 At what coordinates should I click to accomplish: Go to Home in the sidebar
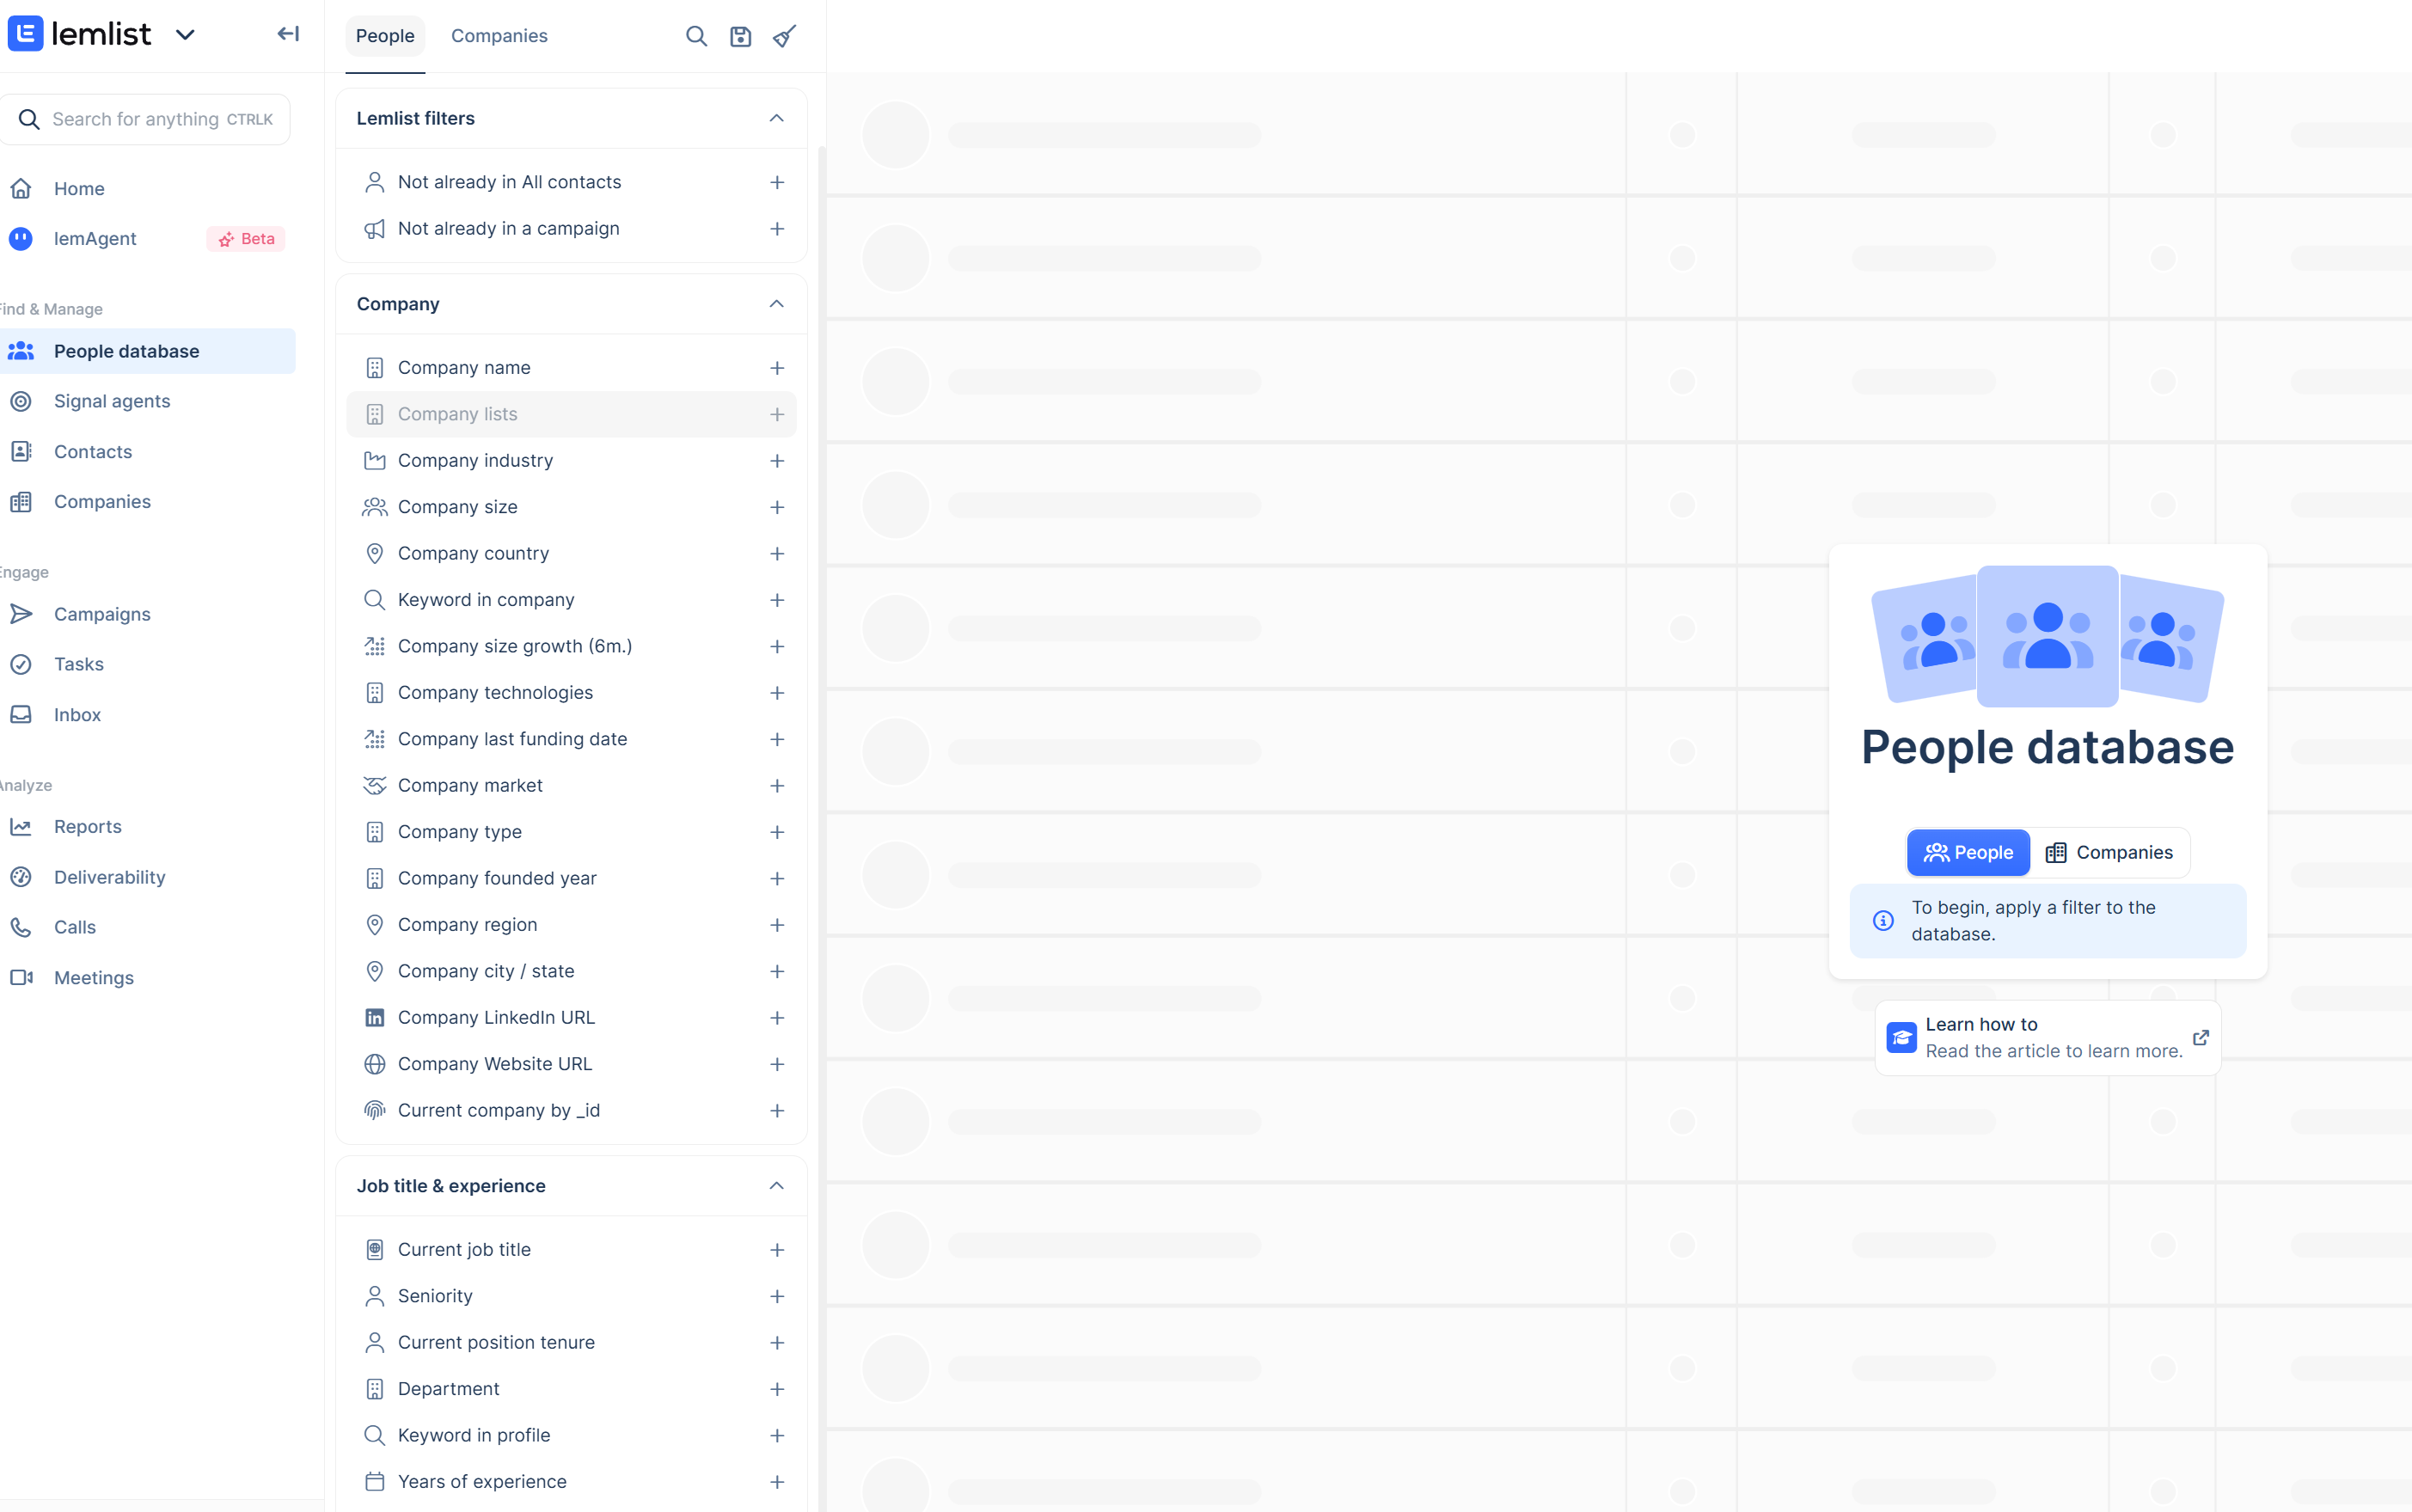[148, 188]
